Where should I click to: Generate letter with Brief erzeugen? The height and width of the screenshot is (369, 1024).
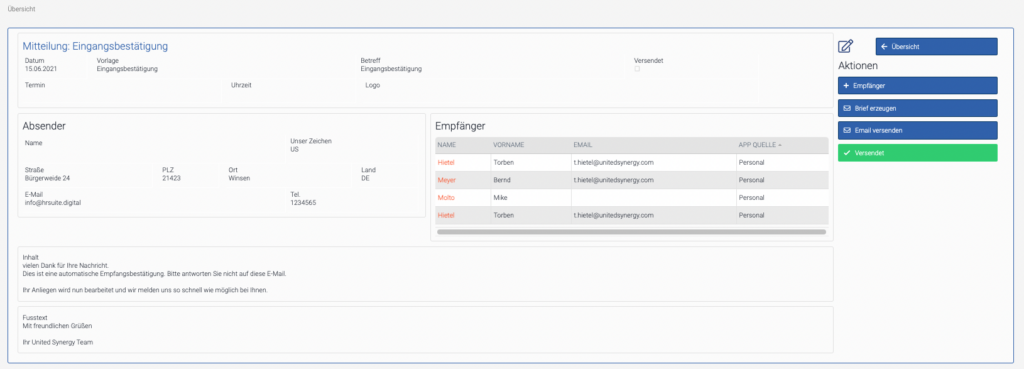[x=918, y=108]
